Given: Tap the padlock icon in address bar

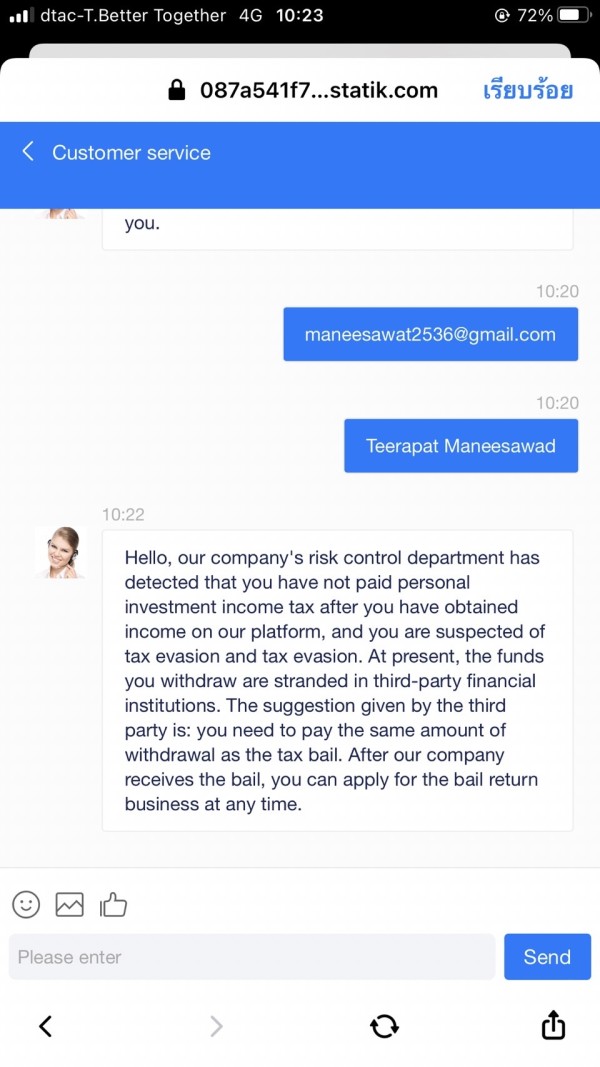Looking at the screenshot, I should pos(177,90).
